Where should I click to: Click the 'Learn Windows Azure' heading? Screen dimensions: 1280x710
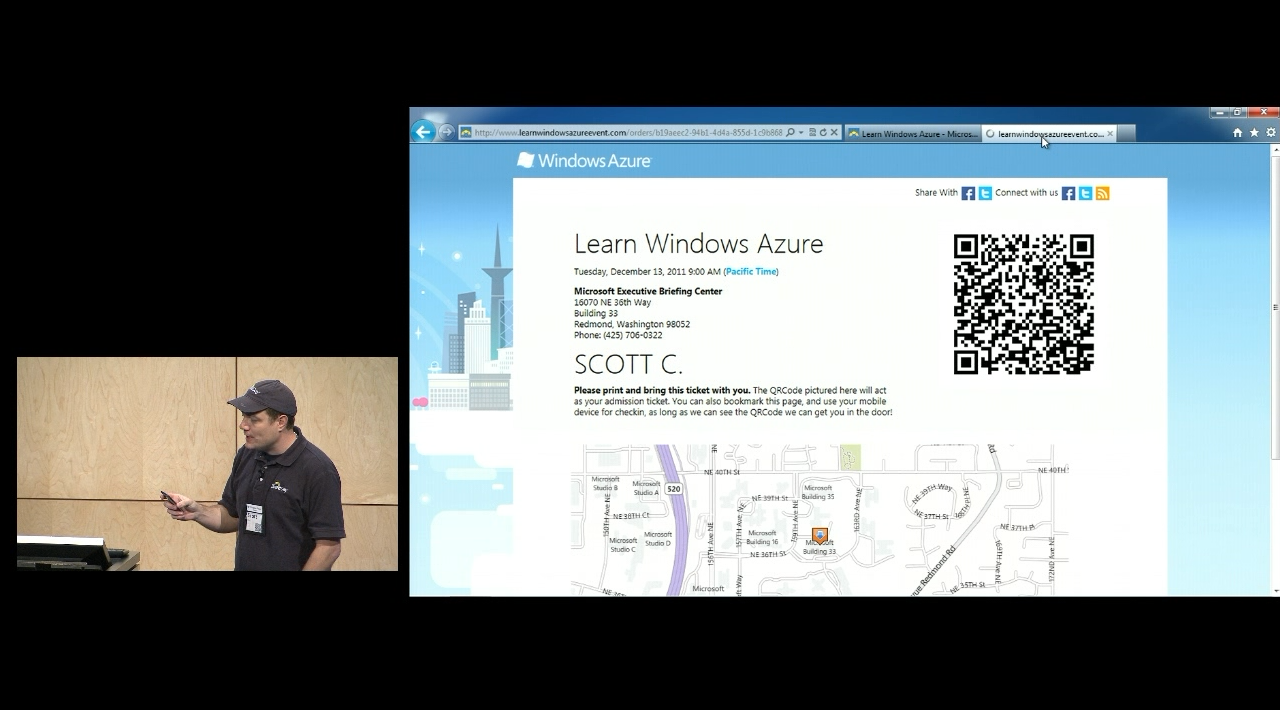coord(698,243)
